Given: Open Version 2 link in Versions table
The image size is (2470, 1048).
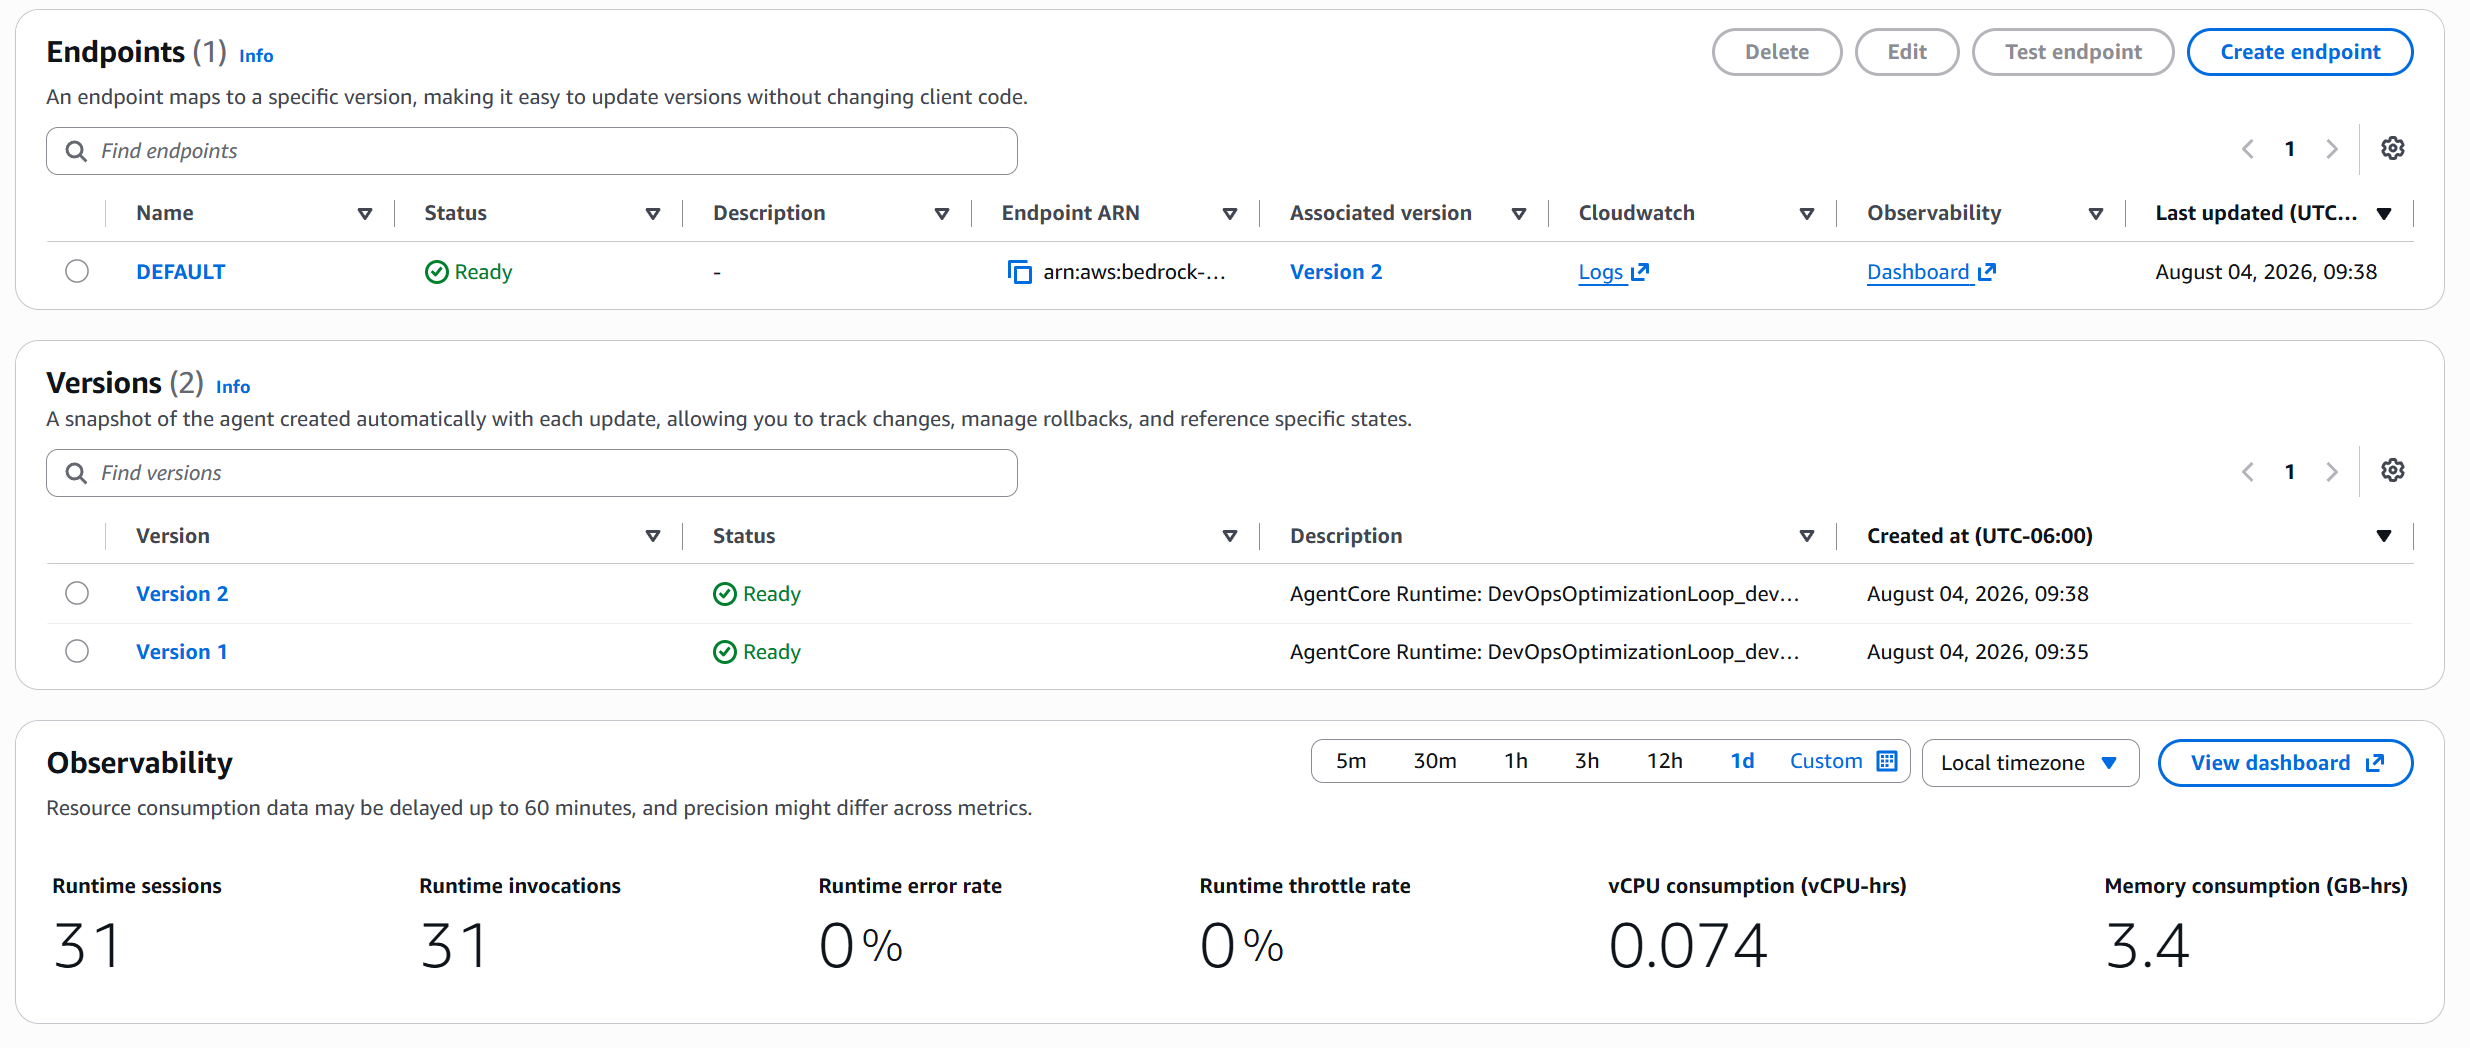Looking at the screenshot, I should click(x=182, y=594).
